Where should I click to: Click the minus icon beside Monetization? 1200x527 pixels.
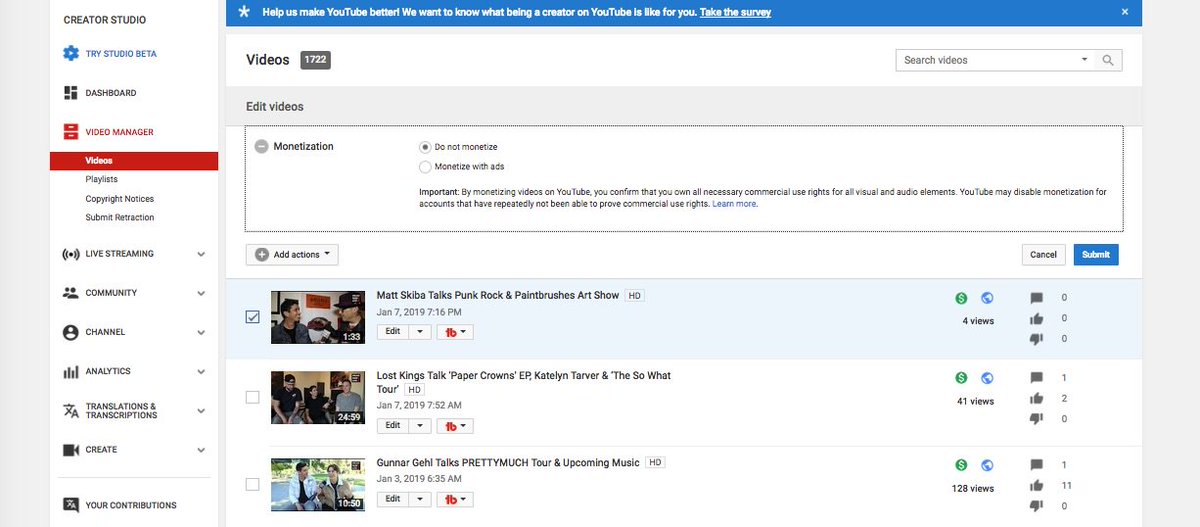coord(262,146)
